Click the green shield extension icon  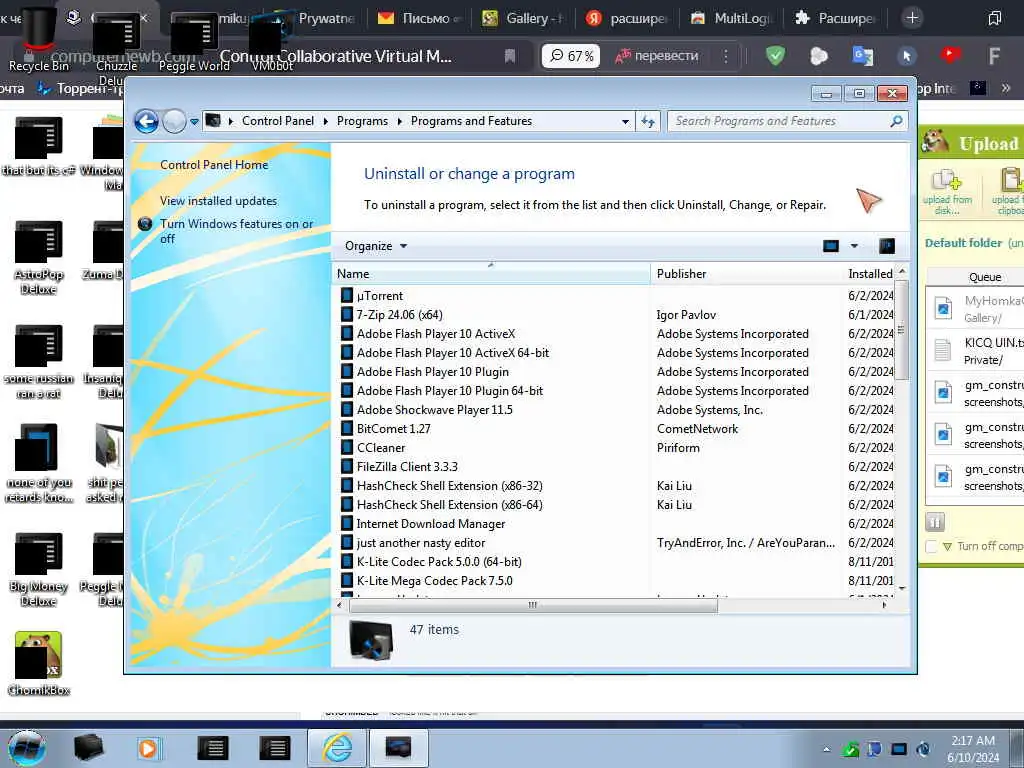click(x=775, y=56)
